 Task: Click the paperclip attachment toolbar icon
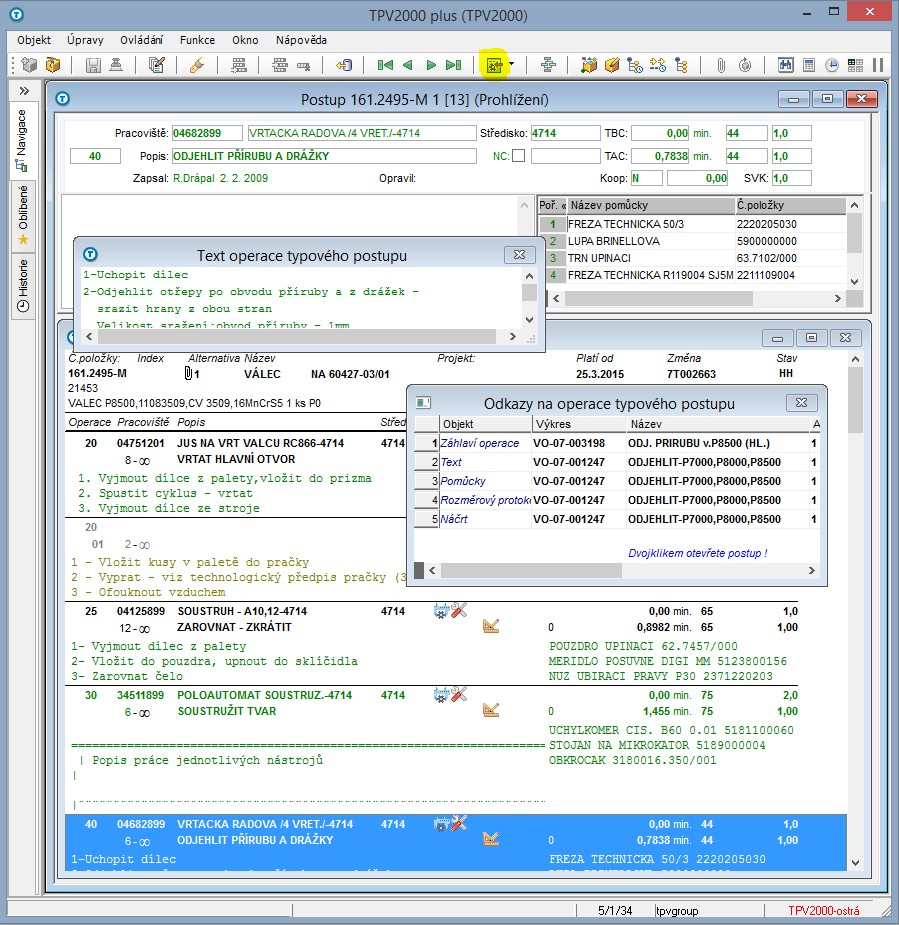[x=721, y=65]
